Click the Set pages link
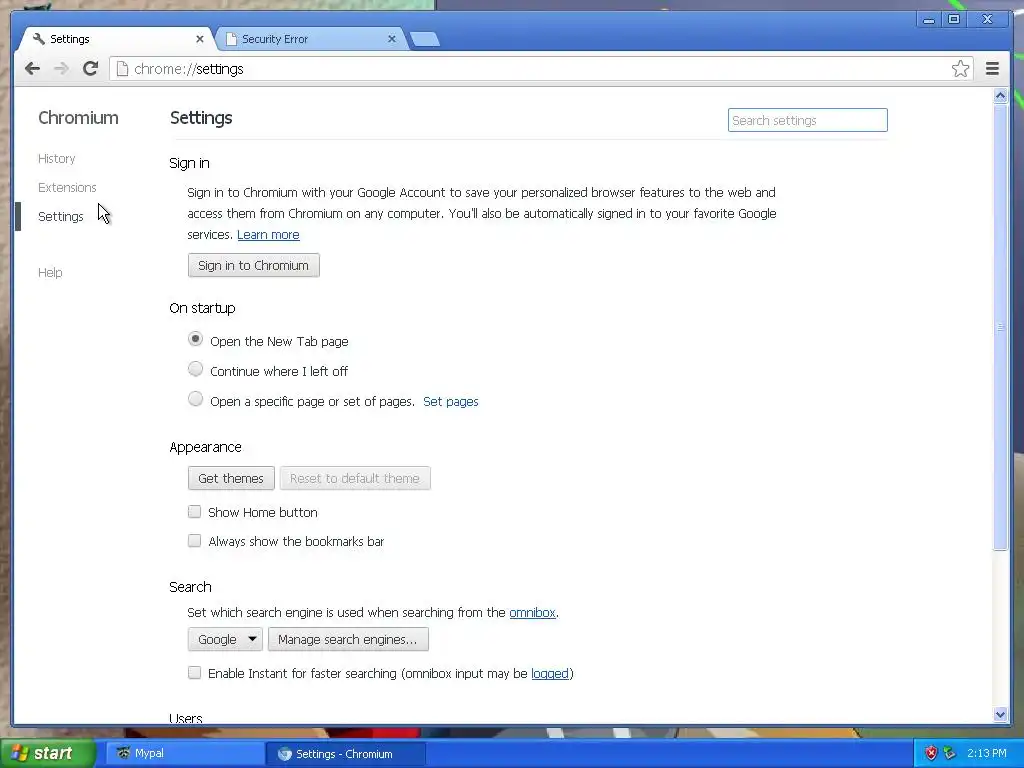 click(451, 402)
